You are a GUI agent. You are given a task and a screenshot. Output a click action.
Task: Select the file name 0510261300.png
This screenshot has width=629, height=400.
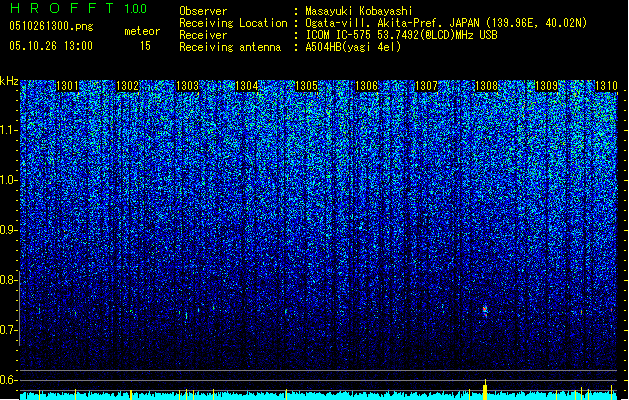coord(51,26)
